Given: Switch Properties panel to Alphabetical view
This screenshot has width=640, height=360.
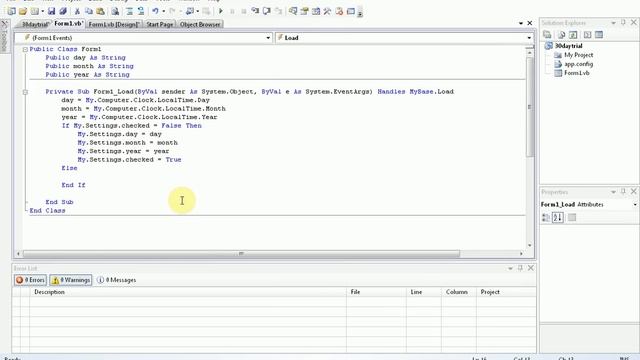Looking at the screenshot, I should [x=558, y=218].
